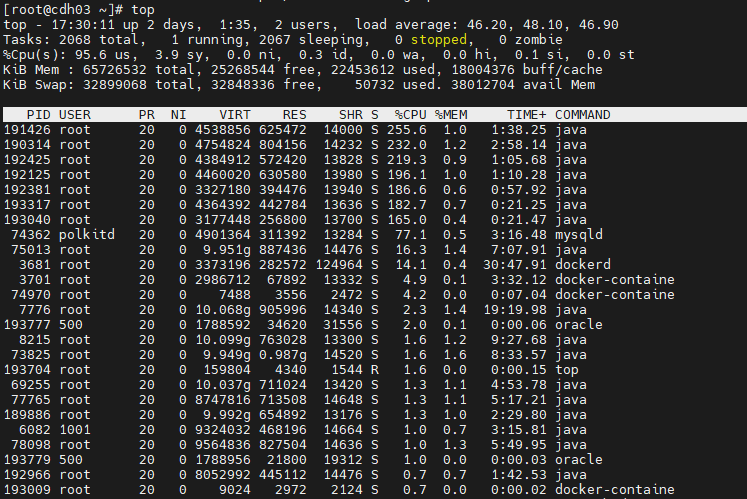Image resolution: width=747 pixels, height=499 pixels.
Task: Click the 255.6 CPU value
Action: click(x=407, y=130)
